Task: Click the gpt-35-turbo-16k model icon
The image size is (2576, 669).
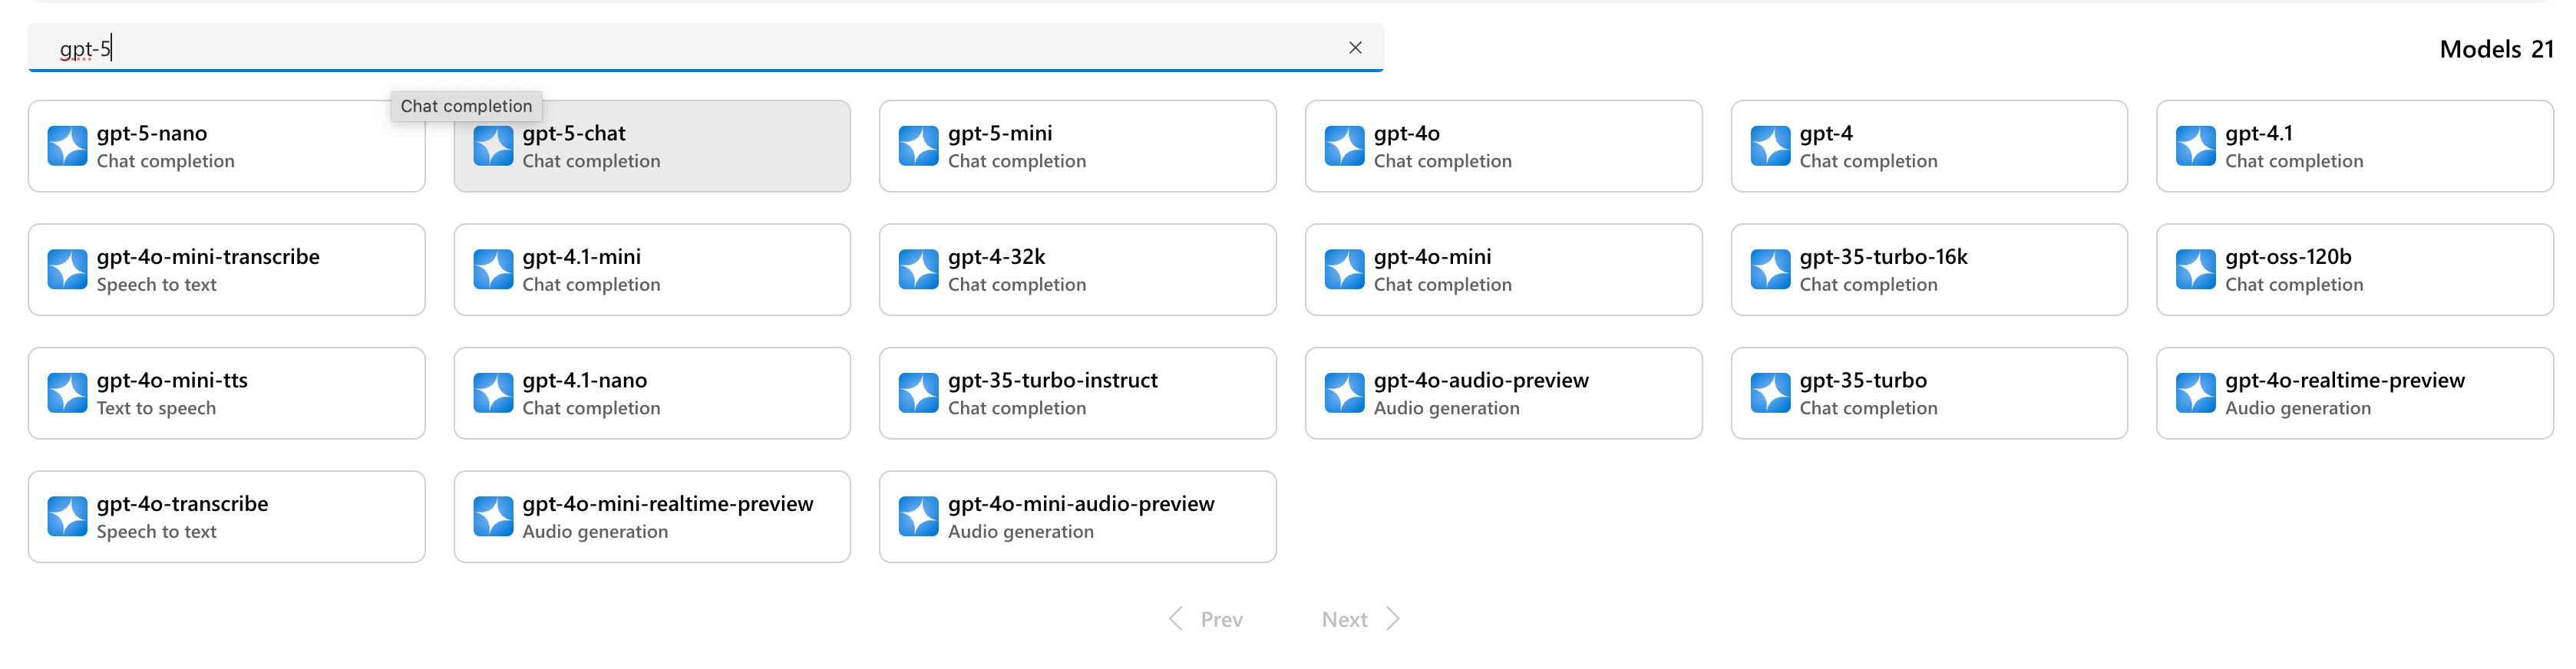Action: click(1770, 270)
